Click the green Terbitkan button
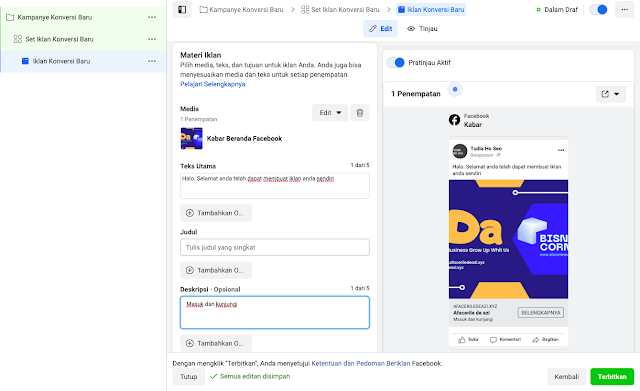Image resolution: width=640 pixels, height=391 pixels. point(612,377)
